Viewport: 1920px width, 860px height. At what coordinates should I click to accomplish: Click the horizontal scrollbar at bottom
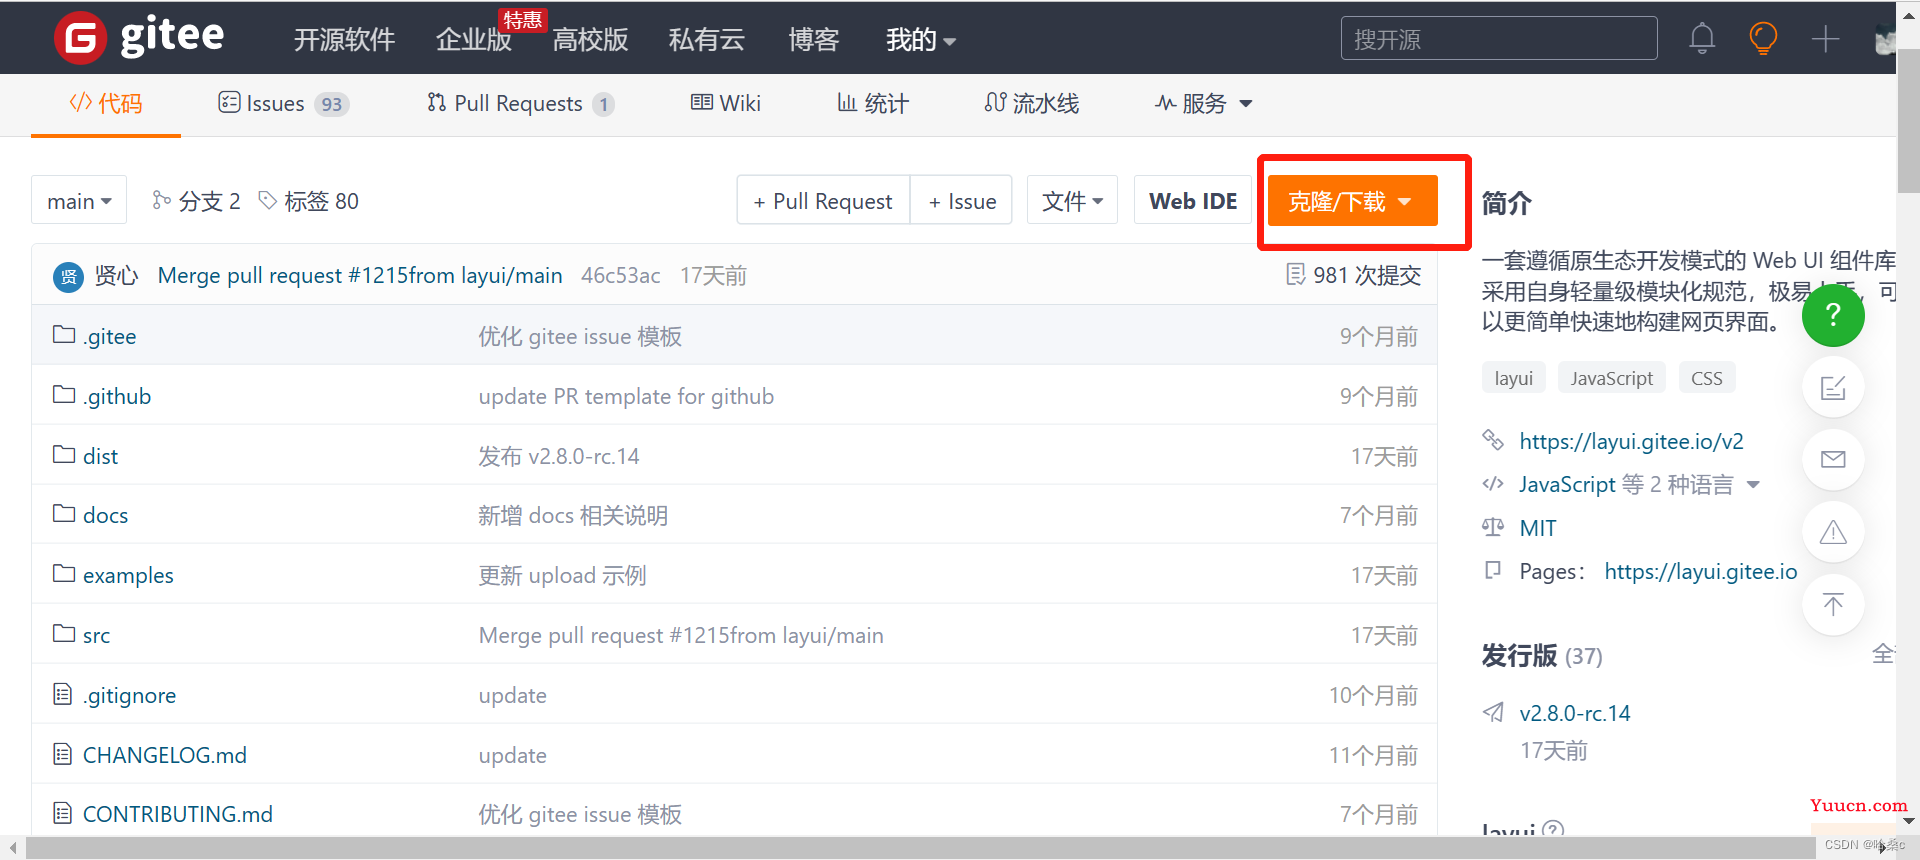(920, 848)
